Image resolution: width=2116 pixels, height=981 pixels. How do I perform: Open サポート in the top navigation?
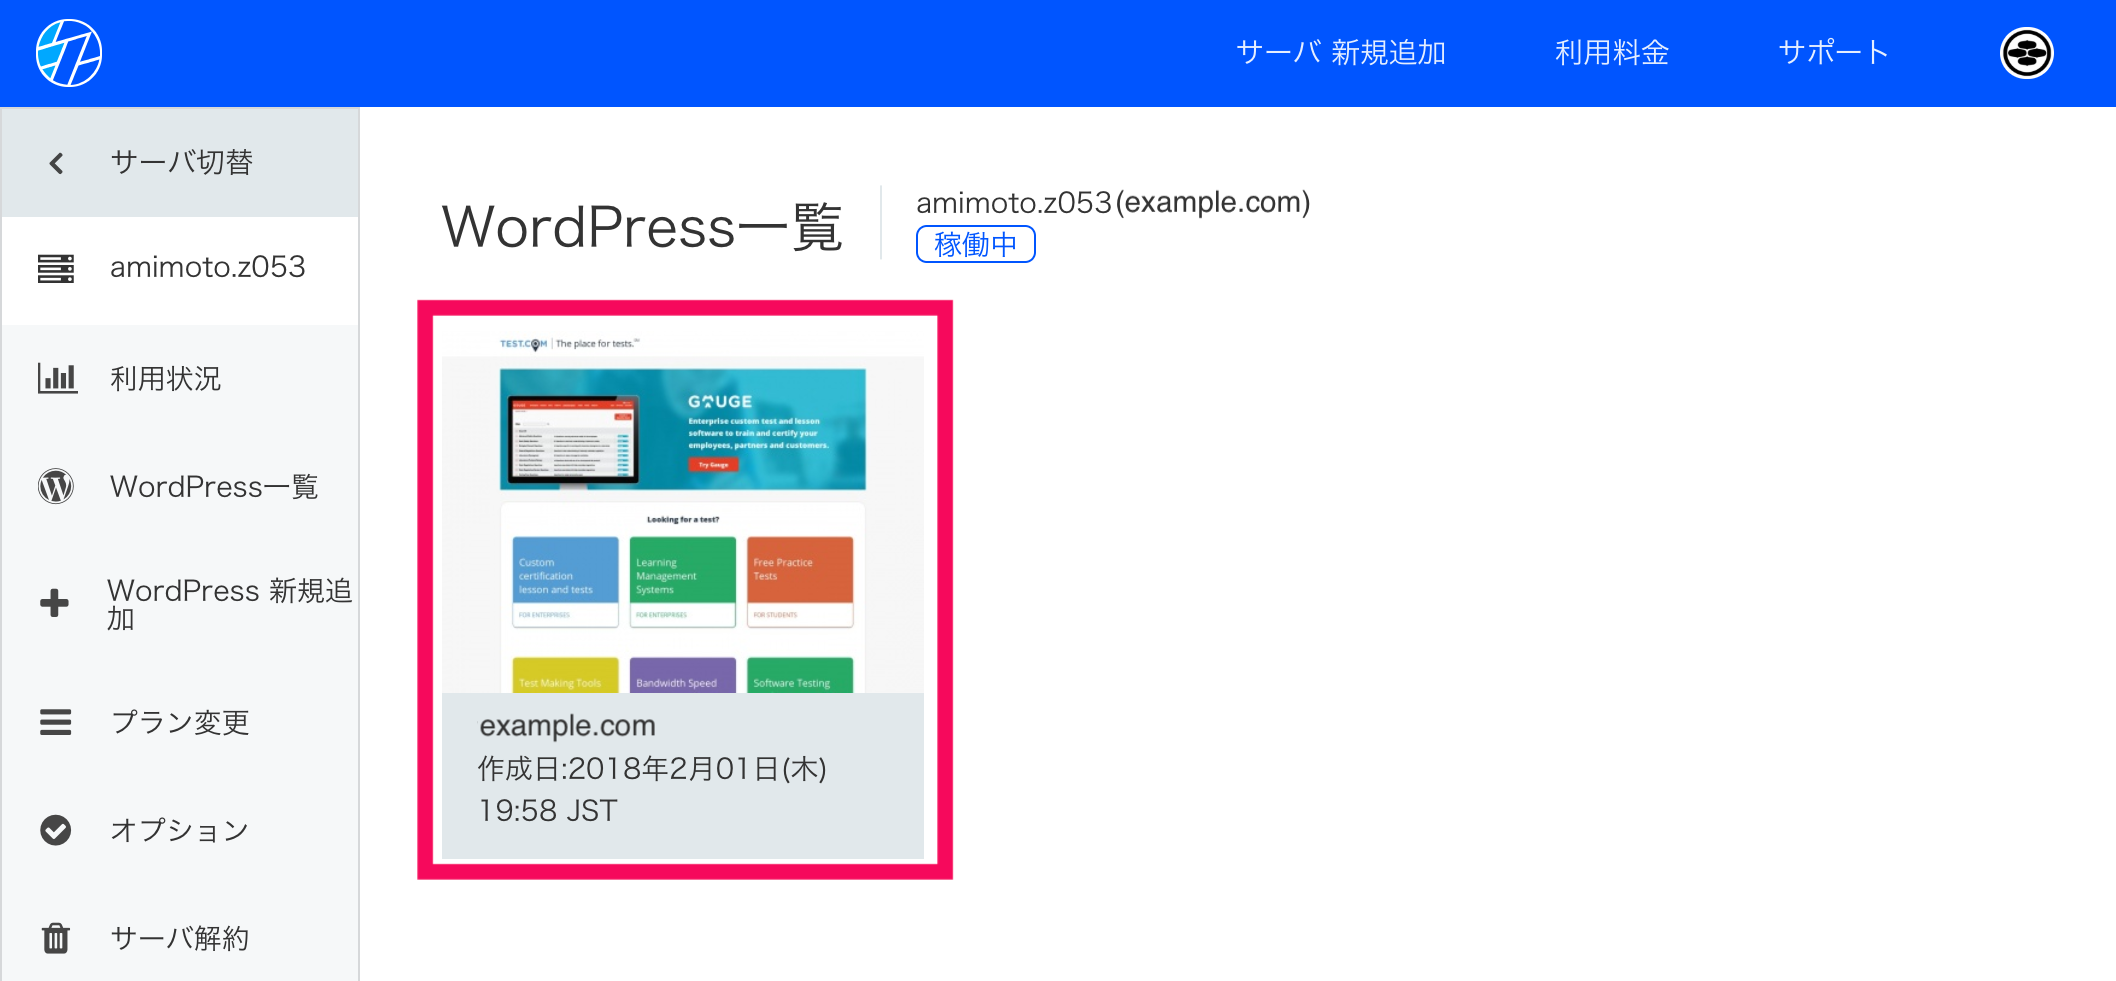[1834, 53]
